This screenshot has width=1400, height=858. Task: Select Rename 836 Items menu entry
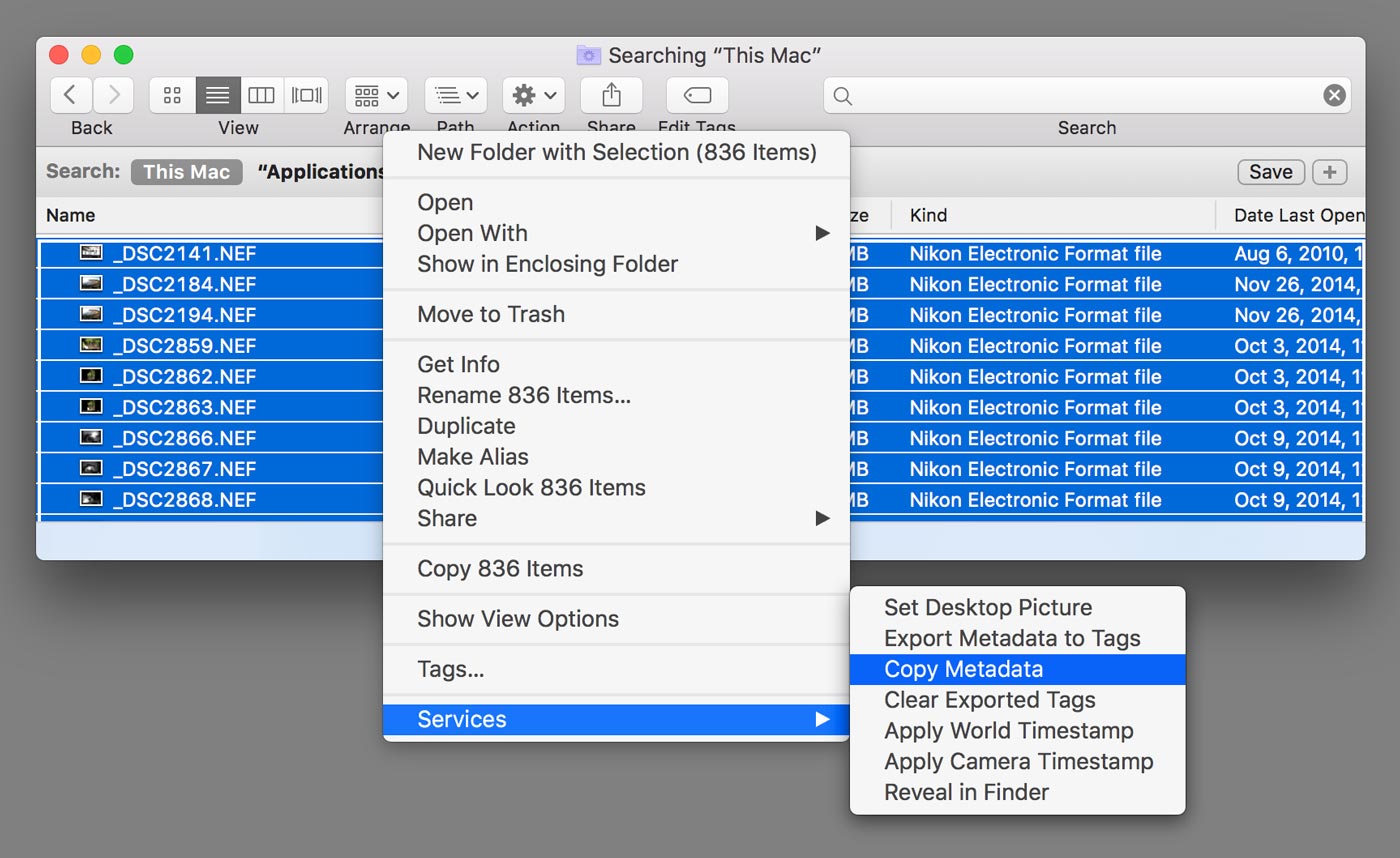click(523, 395)
